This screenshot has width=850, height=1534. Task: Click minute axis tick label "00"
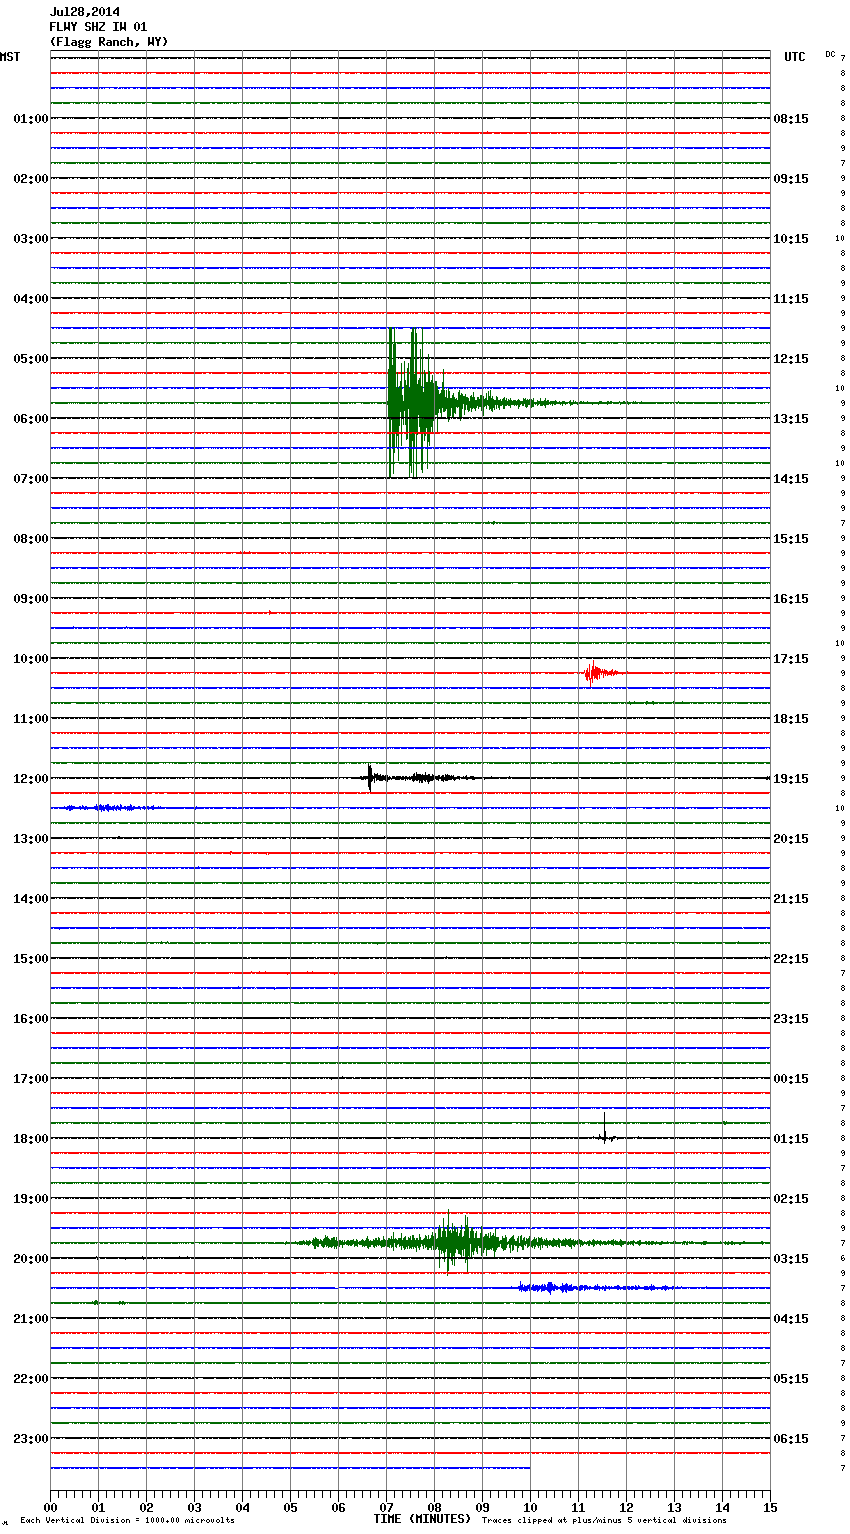(50, 1507)
